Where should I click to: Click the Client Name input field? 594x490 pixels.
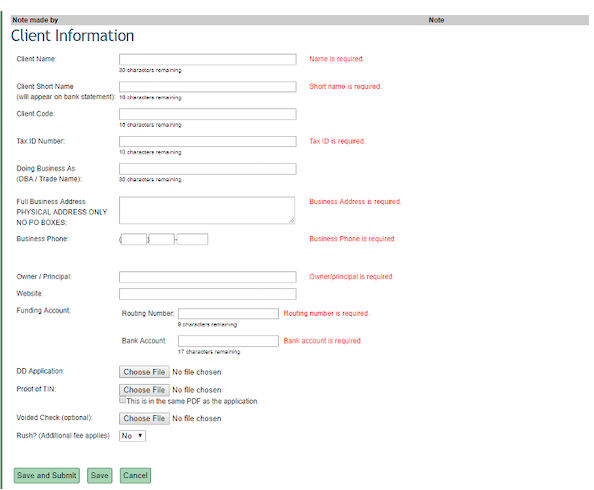click(x=208, y=59)
